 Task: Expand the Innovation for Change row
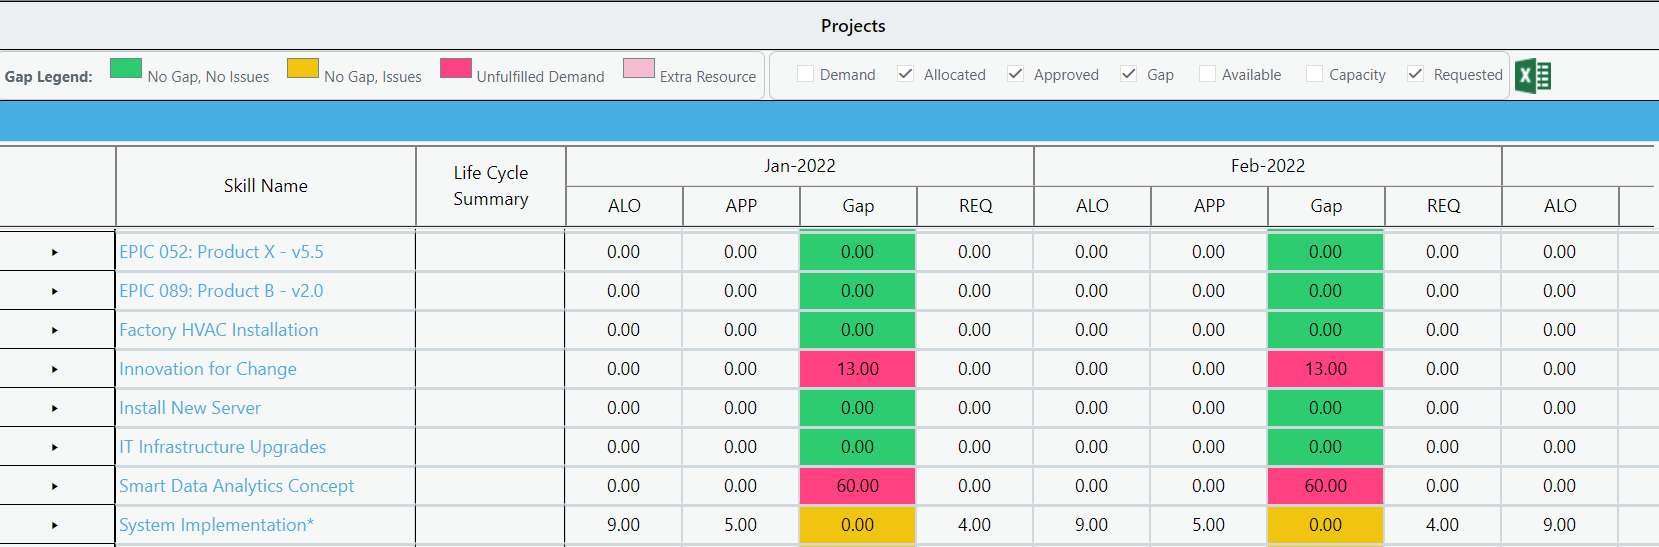(x=55, y=369)
